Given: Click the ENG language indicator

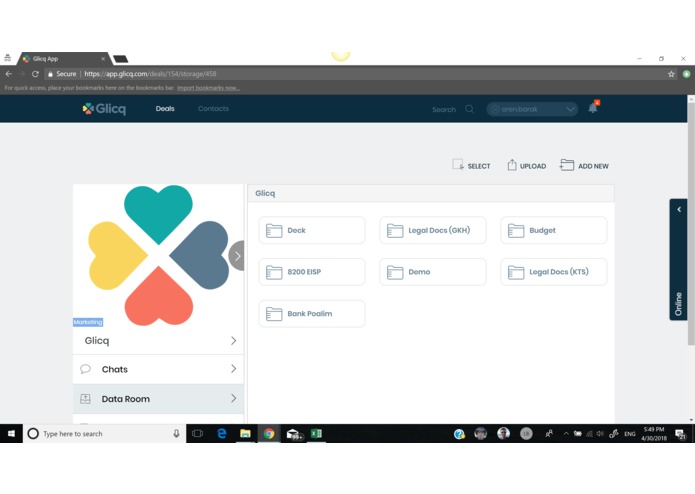Looking at the screenshot, I should 629,434.
